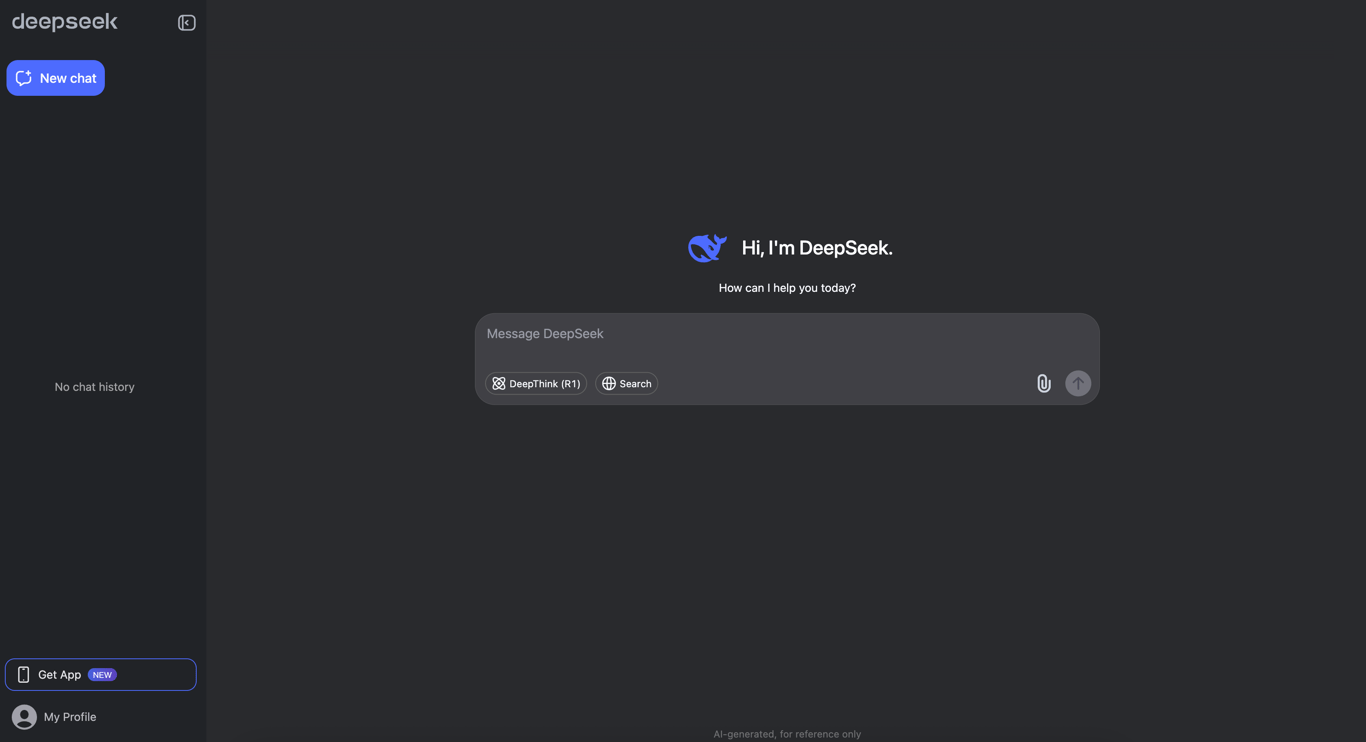Collapse the sidebar with the panel icon
This screenshot has width=1366, height=742.
[x=186, y=22]
